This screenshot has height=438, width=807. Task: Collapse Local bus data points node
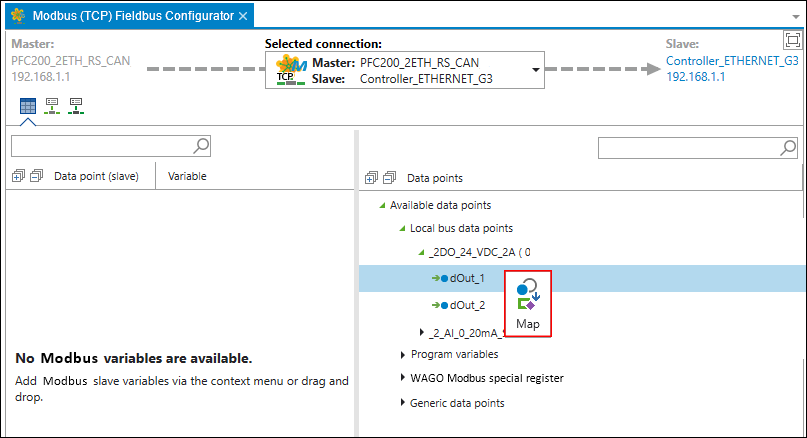pos(402,228)
